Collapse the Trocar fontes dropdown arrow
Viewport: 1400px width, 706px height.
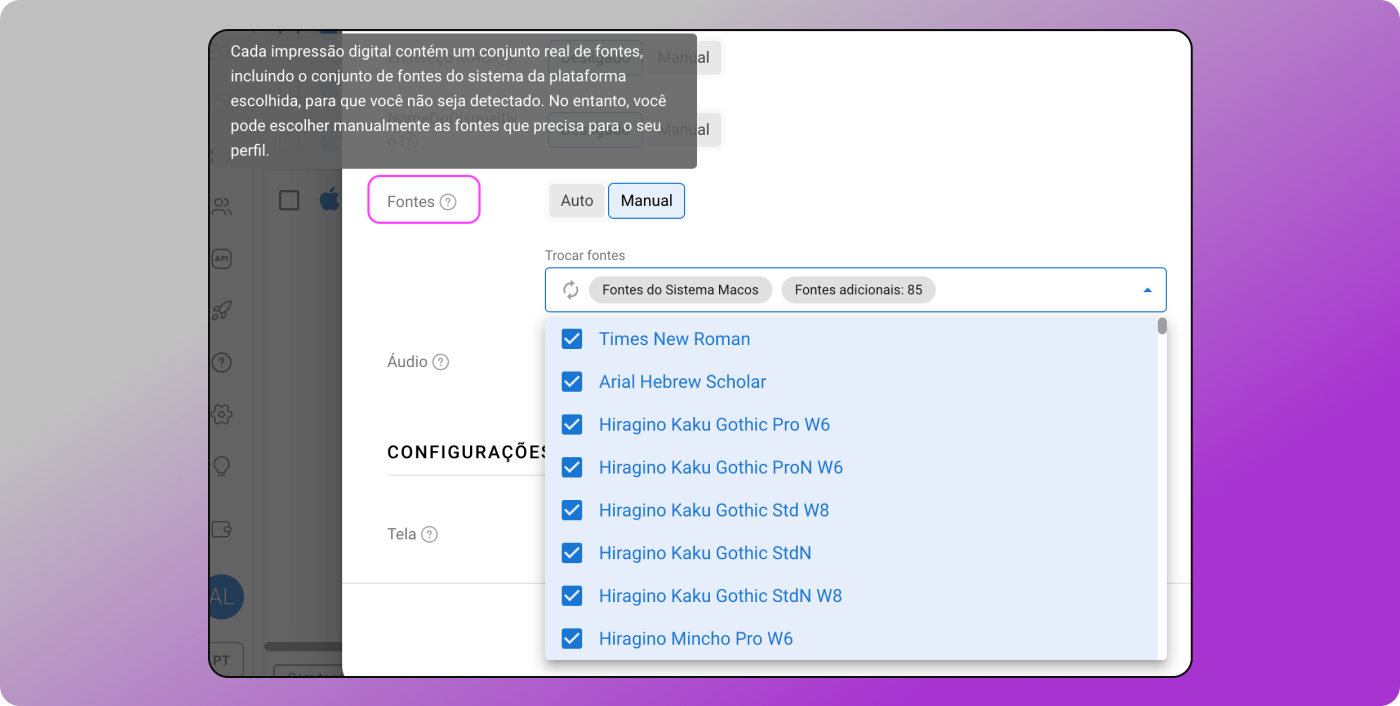(x=1147, y=290)
